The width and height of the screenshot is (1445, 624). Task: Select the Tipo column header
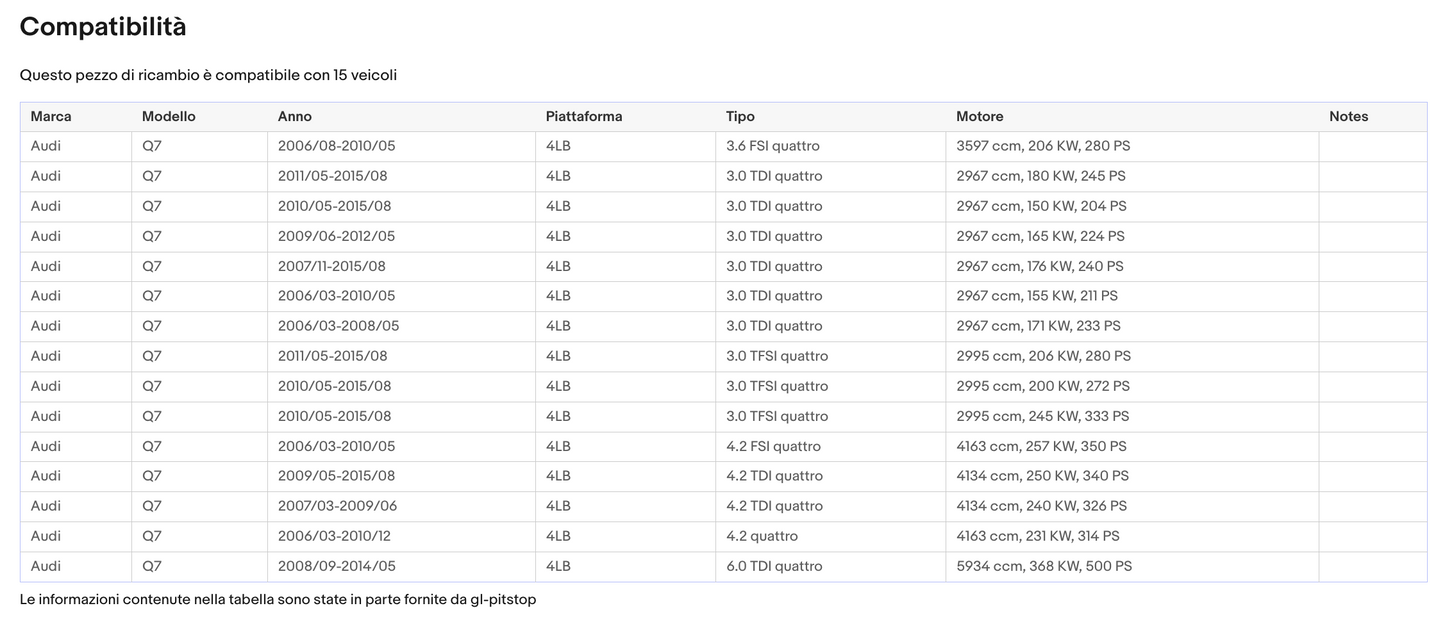(740, 117)
